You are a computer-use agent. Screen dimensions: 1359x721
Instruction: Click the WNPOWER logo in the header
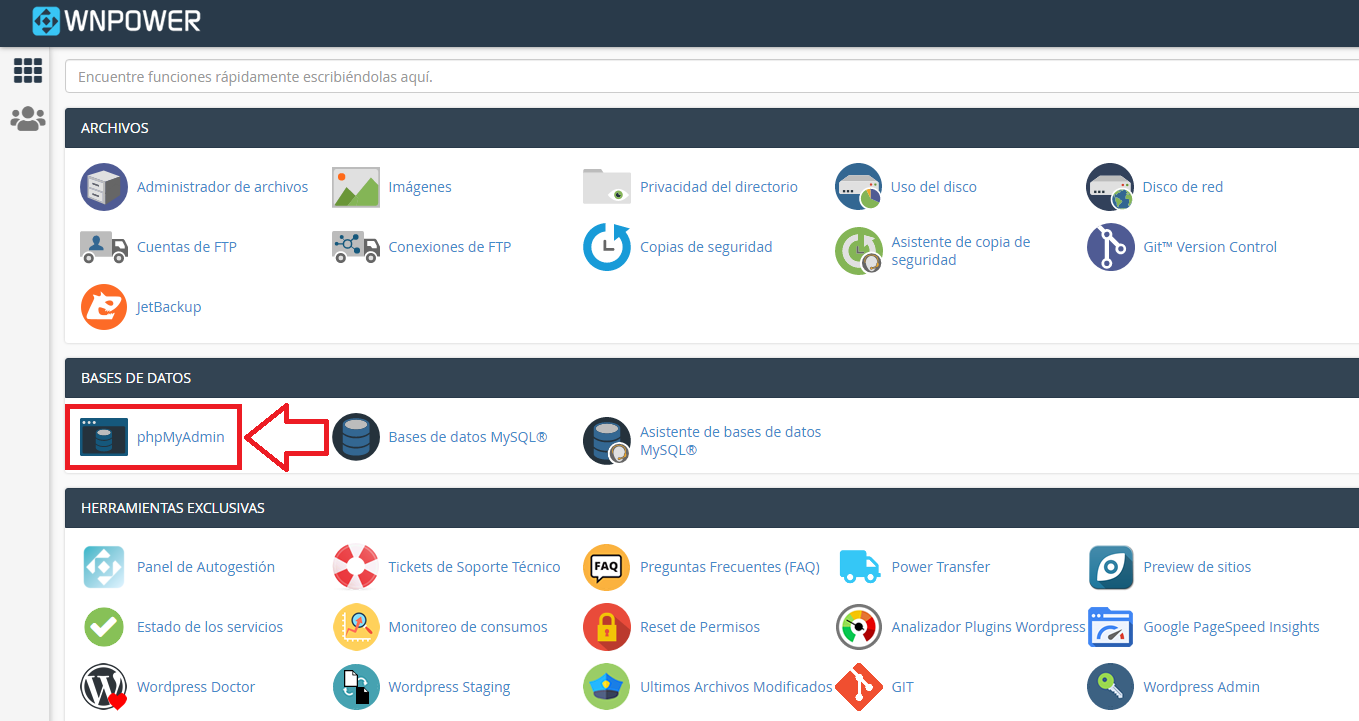tap(116, 20)
